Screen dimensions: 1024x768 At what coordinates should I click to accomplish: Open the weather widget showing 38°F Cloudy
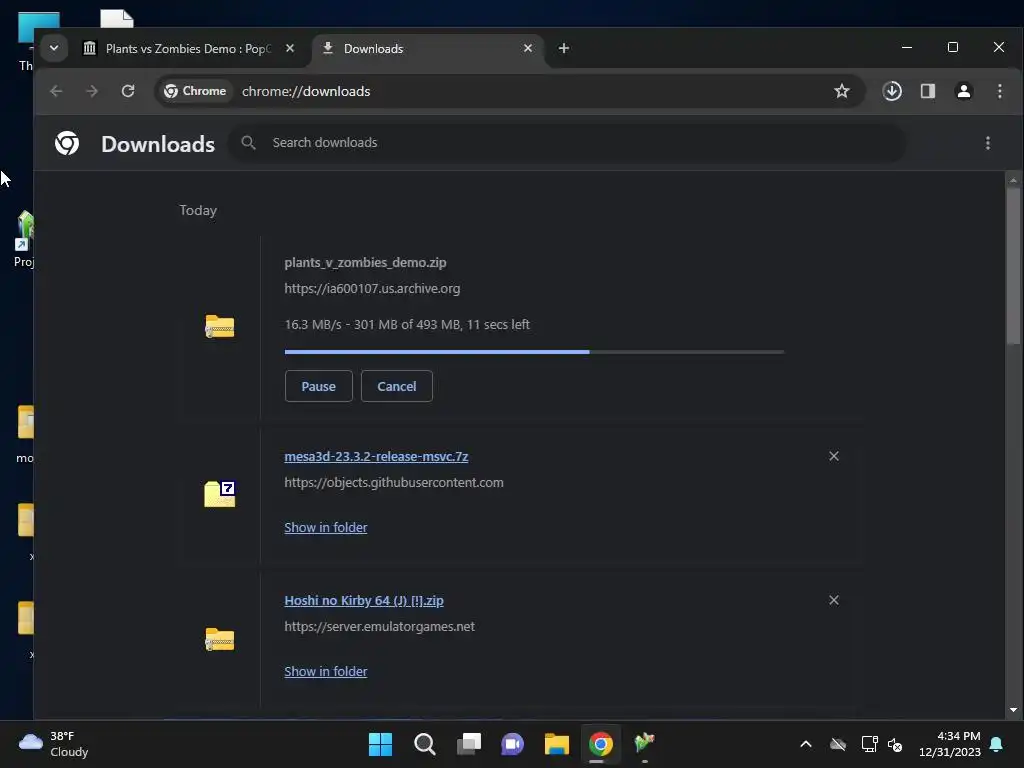(54, 744)
